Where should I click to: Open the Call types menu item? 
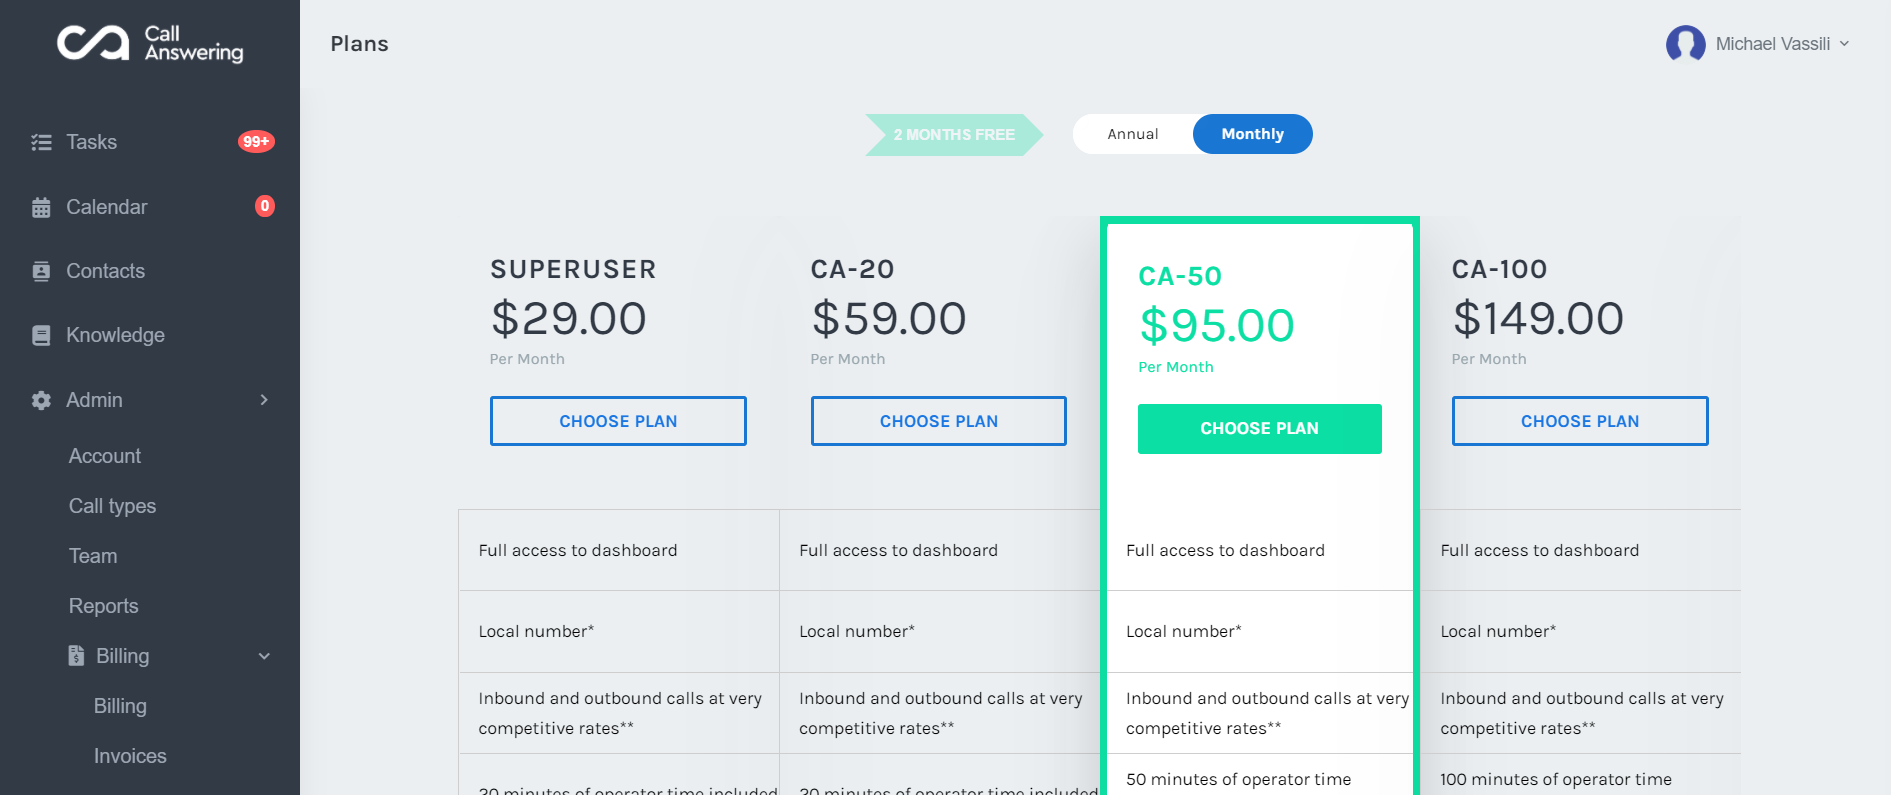click(112, 506)
